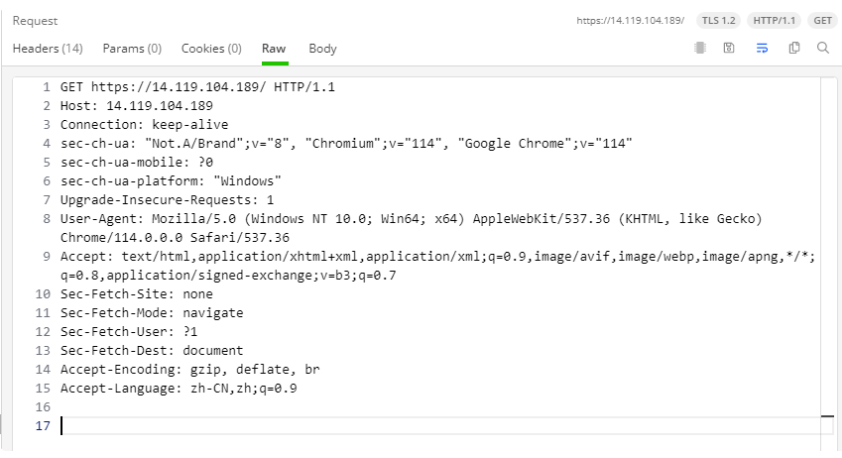The height and width of the screenshot is (458, 842).
Task: Click the sec-ch-ua-platform: "Windows" line
Action: [x=171, y=181]
